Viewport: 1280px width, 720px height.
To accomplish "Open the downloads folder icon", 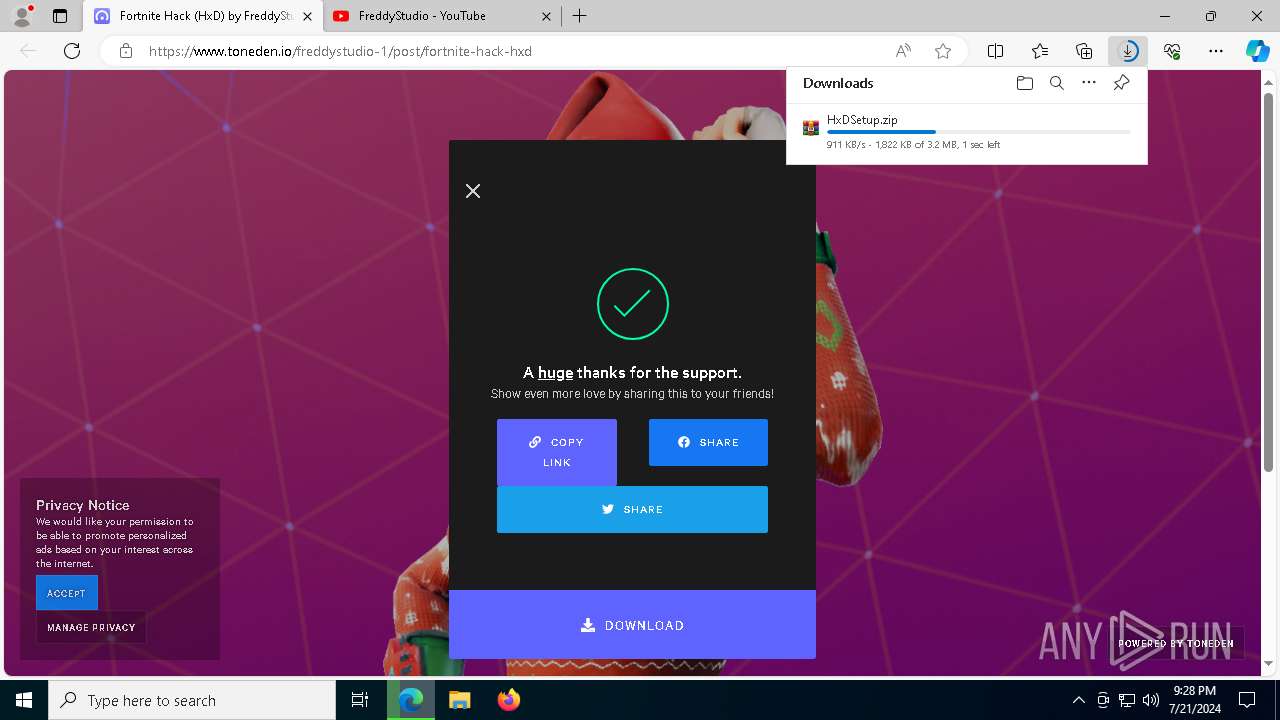I will 1024,83.
